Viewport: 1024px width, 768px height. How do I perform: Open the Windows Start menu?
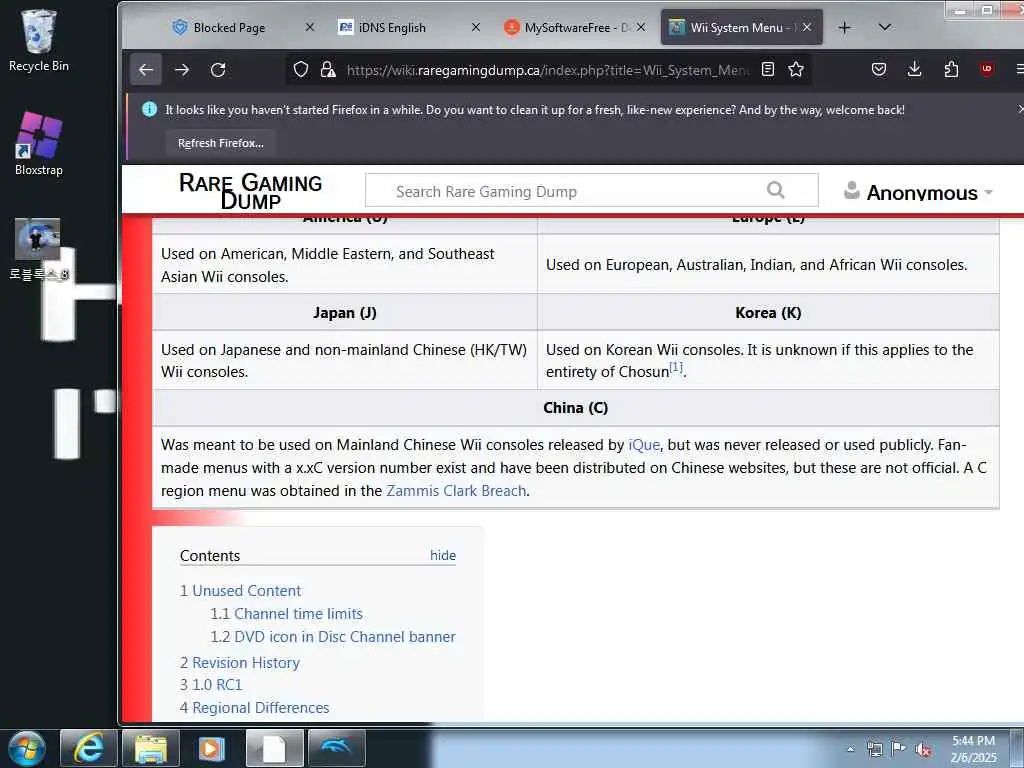click(26, 748)
